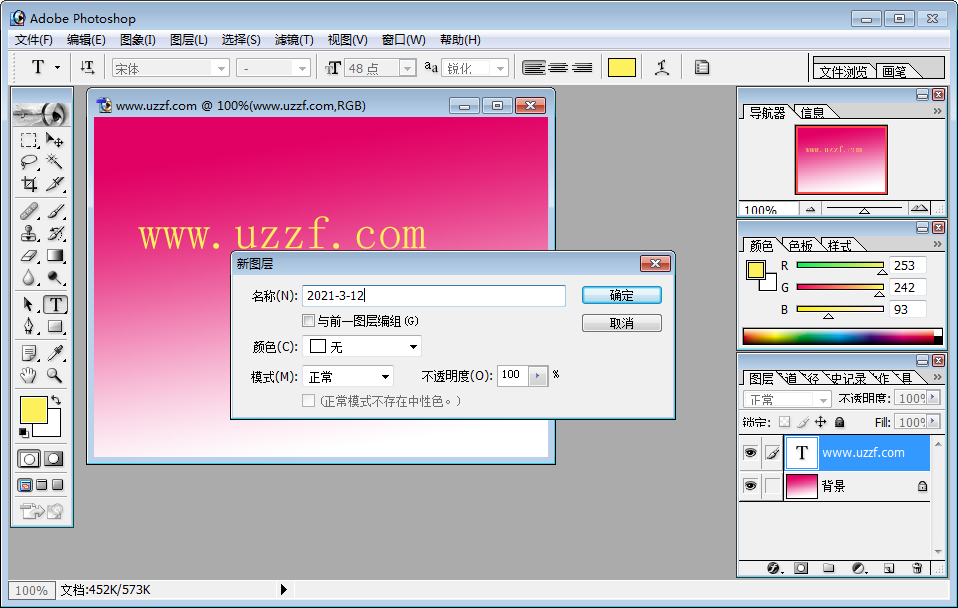958x608 pixels.
Task: Click the new layer icon in Layers panel
Action: pyautogui.click(x=889, y=568)
